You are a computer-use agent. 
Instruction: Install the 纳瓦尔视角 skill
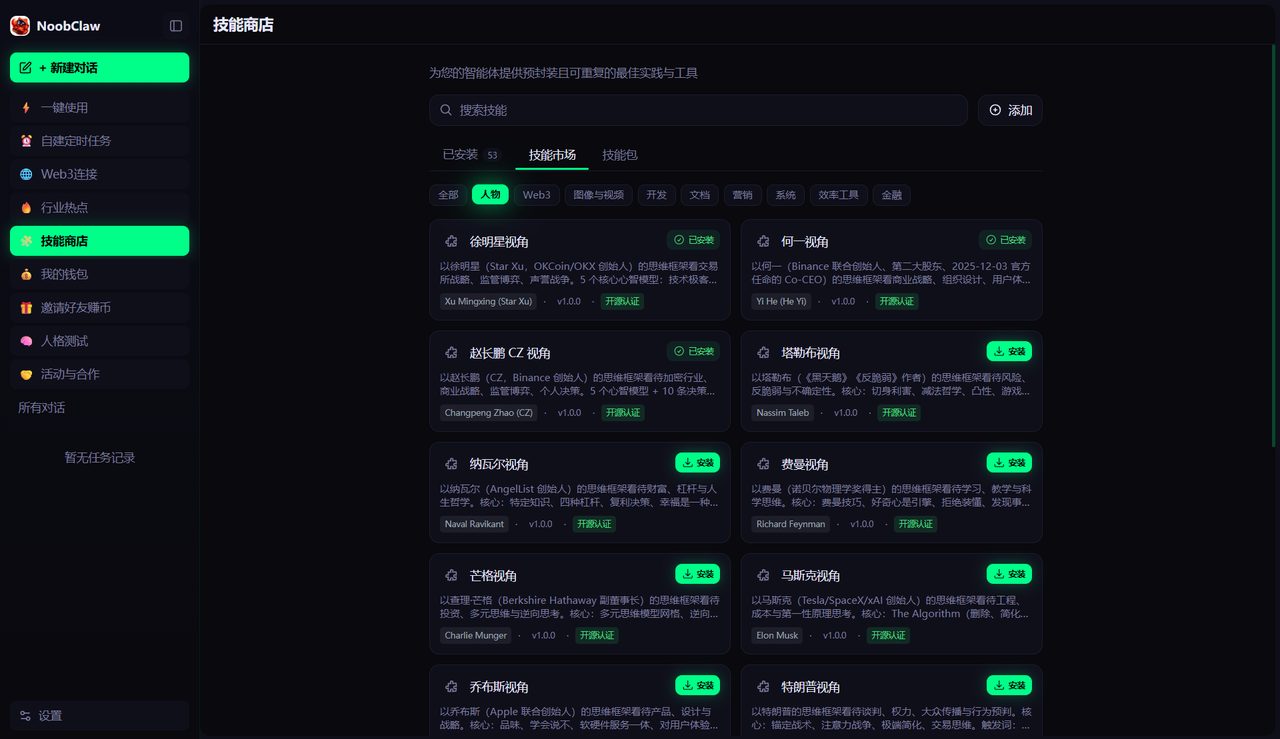pos(698,463)
